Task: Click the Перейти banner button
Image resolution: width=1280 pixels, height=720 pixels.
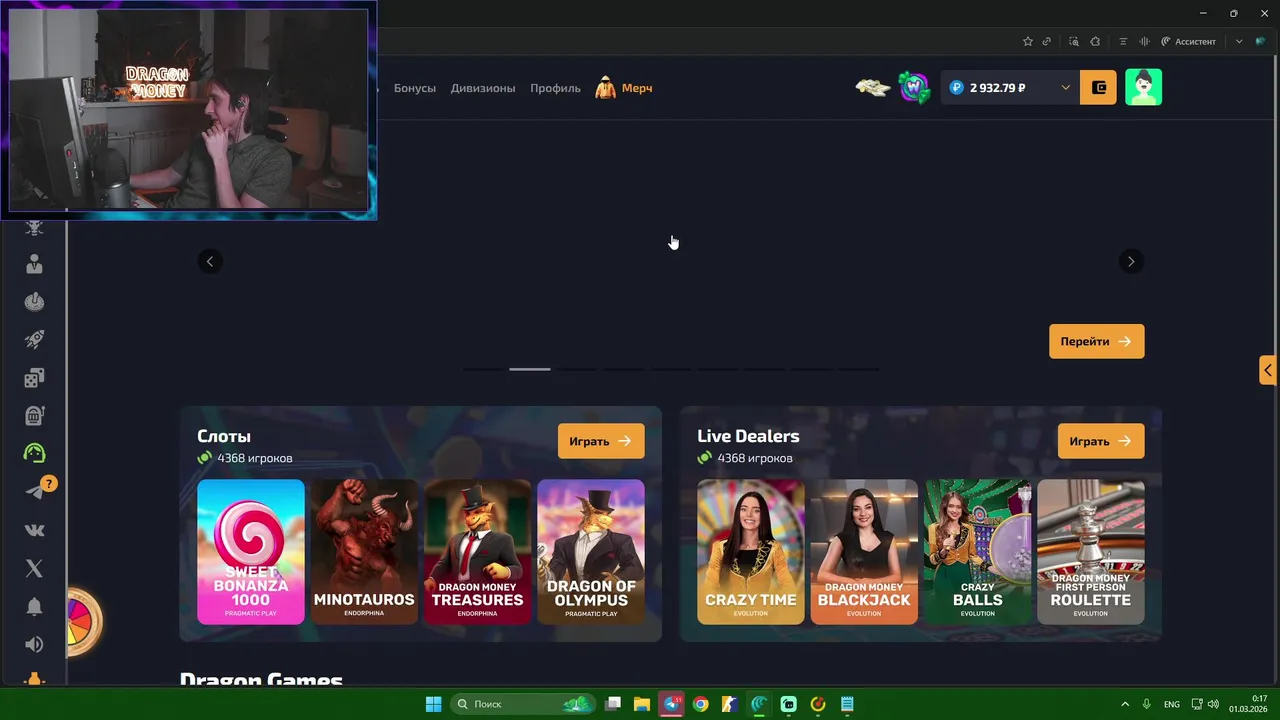Action: coord(1097,341)
